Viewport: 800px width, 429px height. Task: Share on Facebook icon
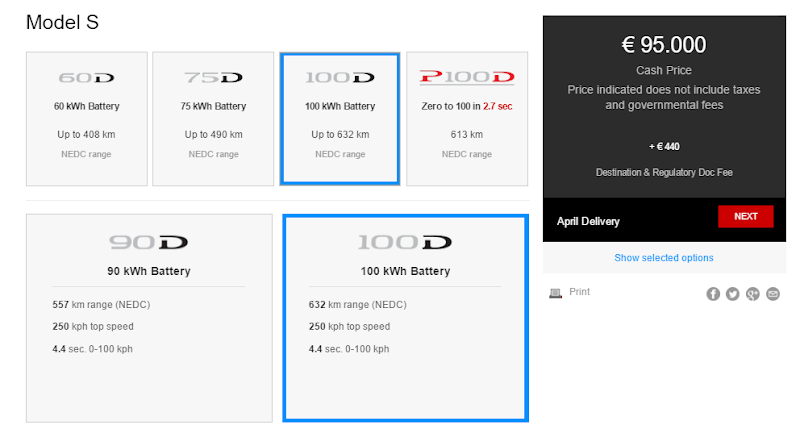[x=713, y=293]
